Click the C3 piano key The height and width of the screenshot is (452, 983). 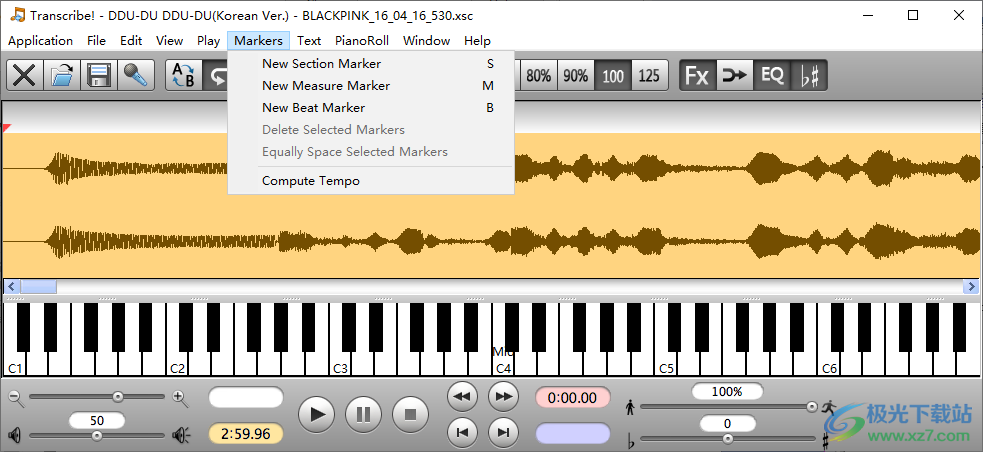(x=340, y=365)
